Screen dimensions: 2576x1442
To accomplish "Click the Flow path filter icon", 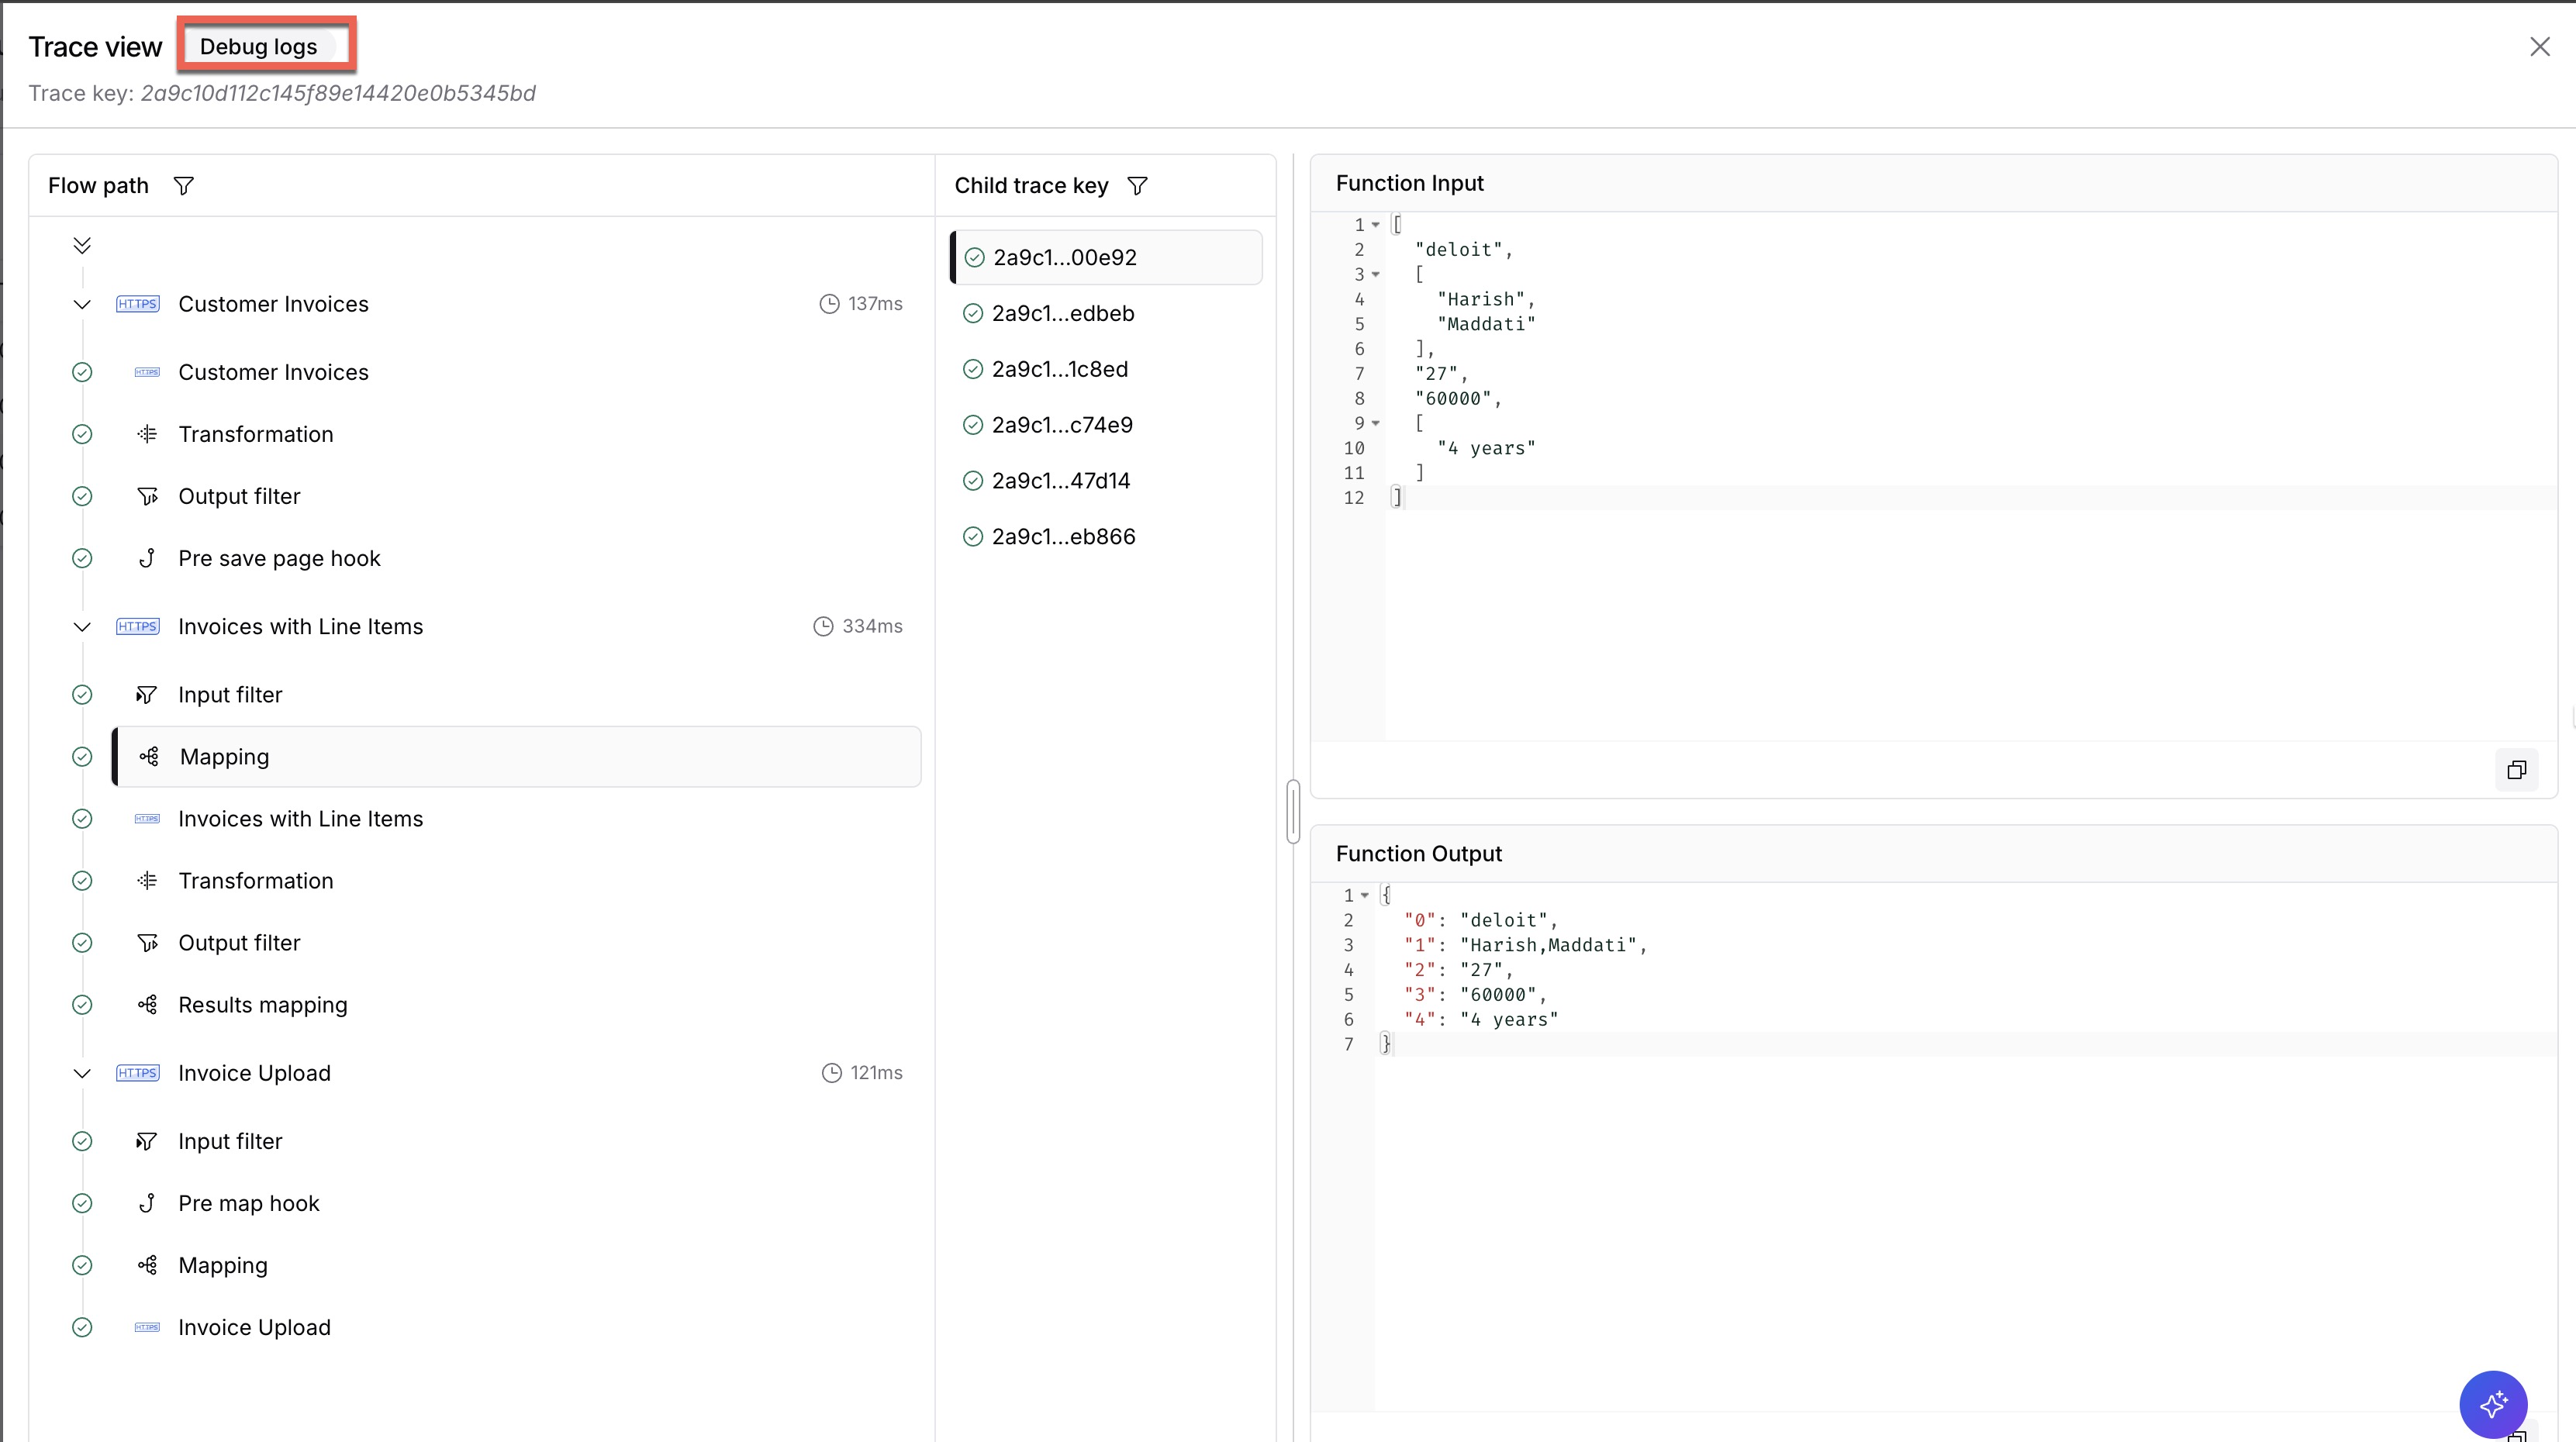I will point(183,186).
